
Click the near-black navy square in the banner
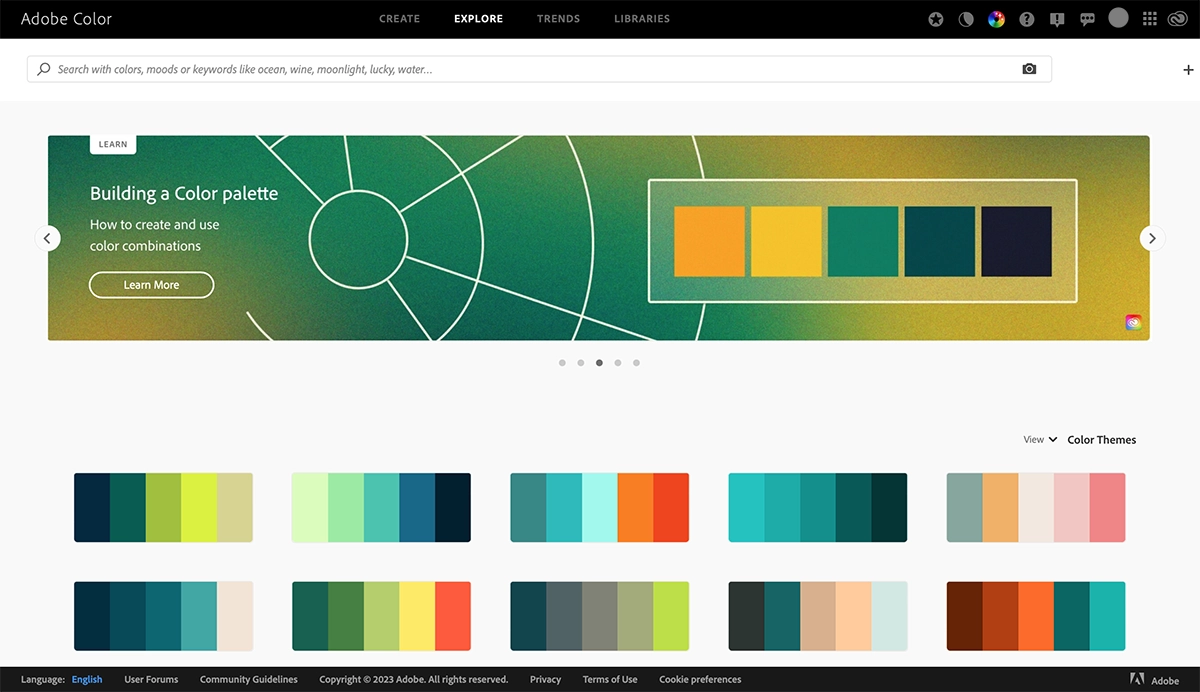(1016, 241)
